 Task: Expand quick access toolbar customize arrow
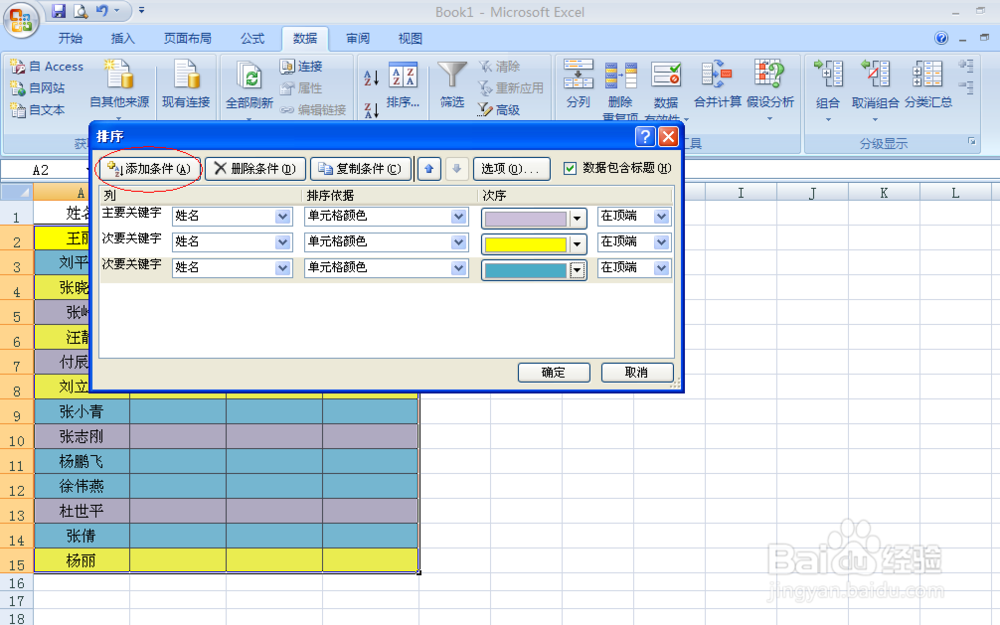point(142,11)
